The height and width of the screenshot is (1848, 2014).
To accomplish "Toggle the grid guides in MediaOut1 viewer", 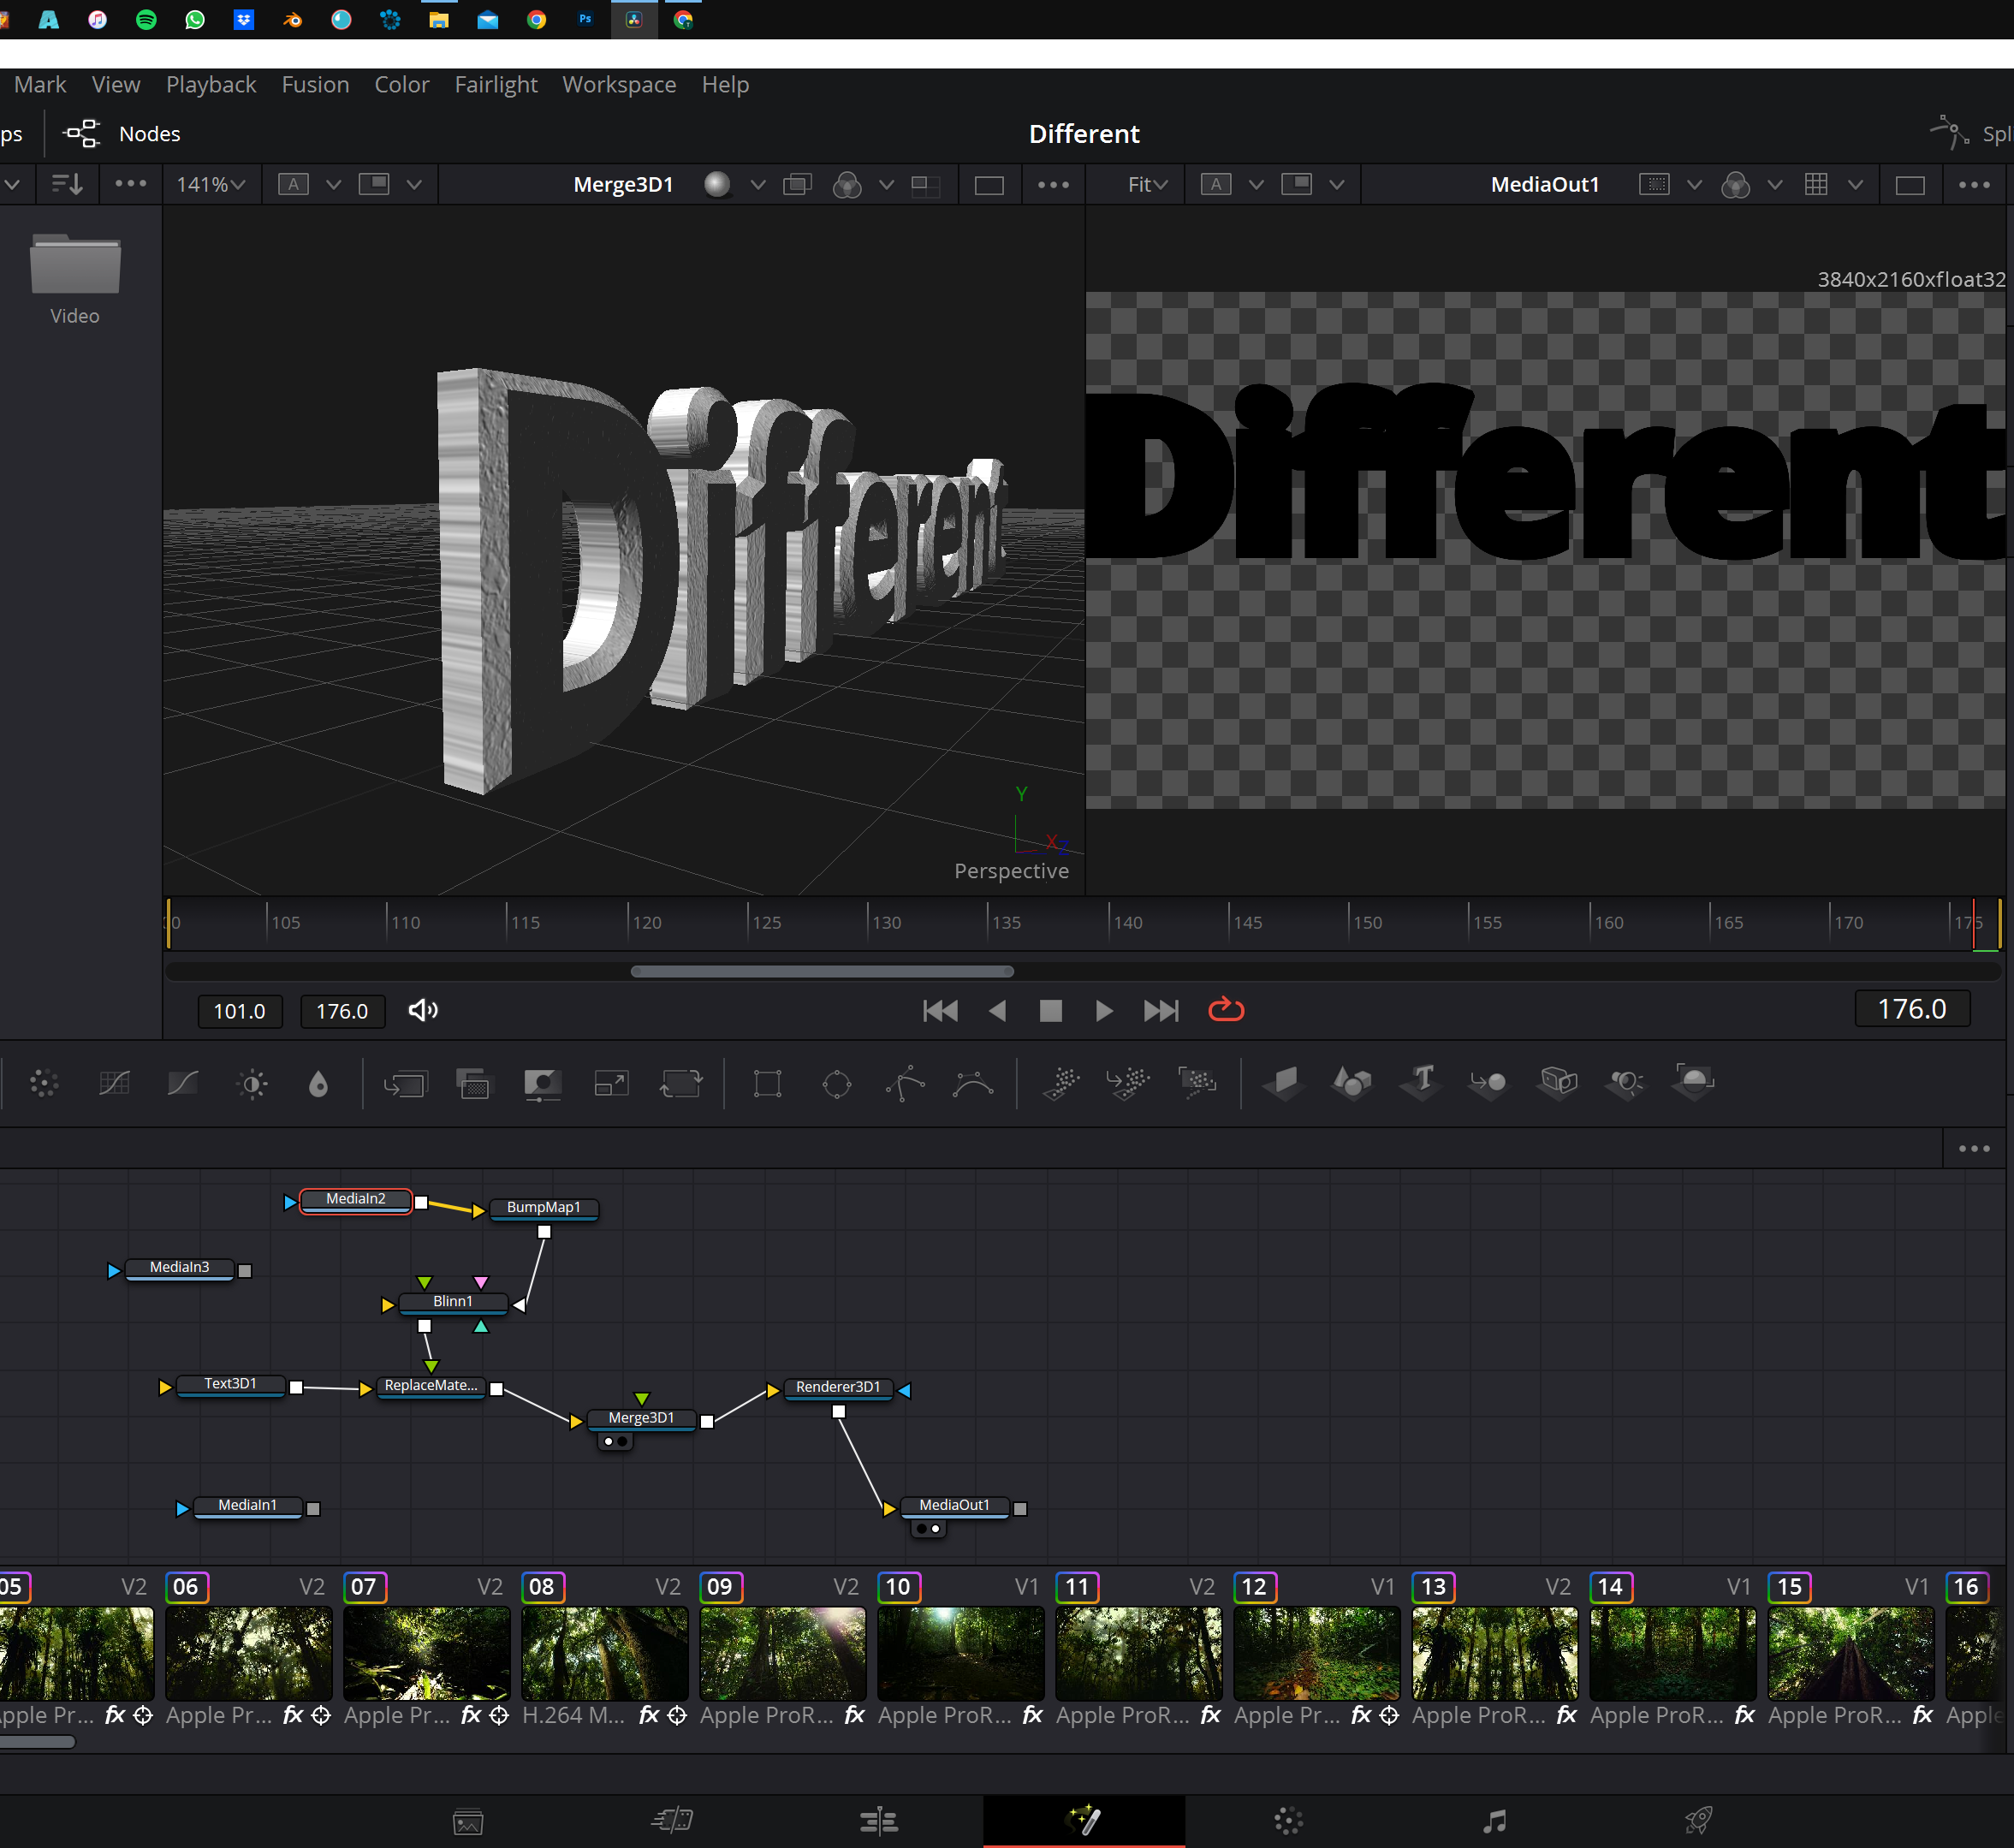I will pyautogui.click(x=1816, y=184).
